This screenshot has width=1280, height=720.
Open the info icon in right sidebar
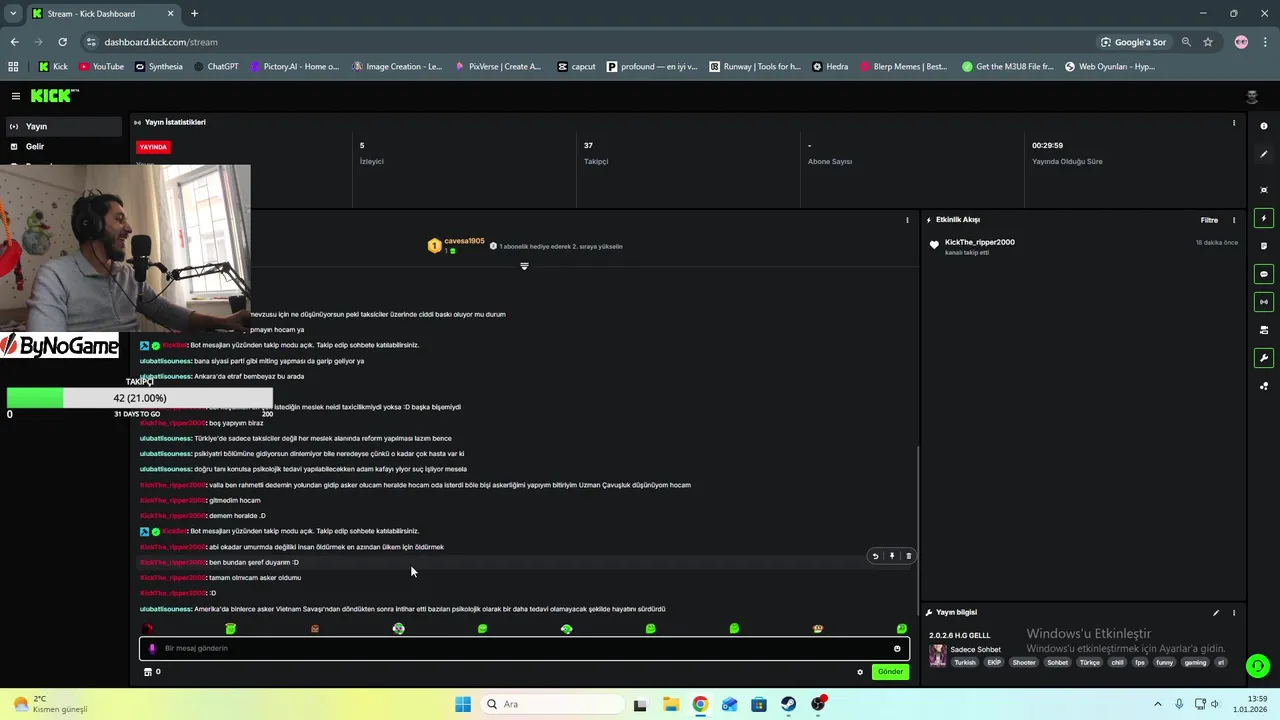click(1264, 126)
